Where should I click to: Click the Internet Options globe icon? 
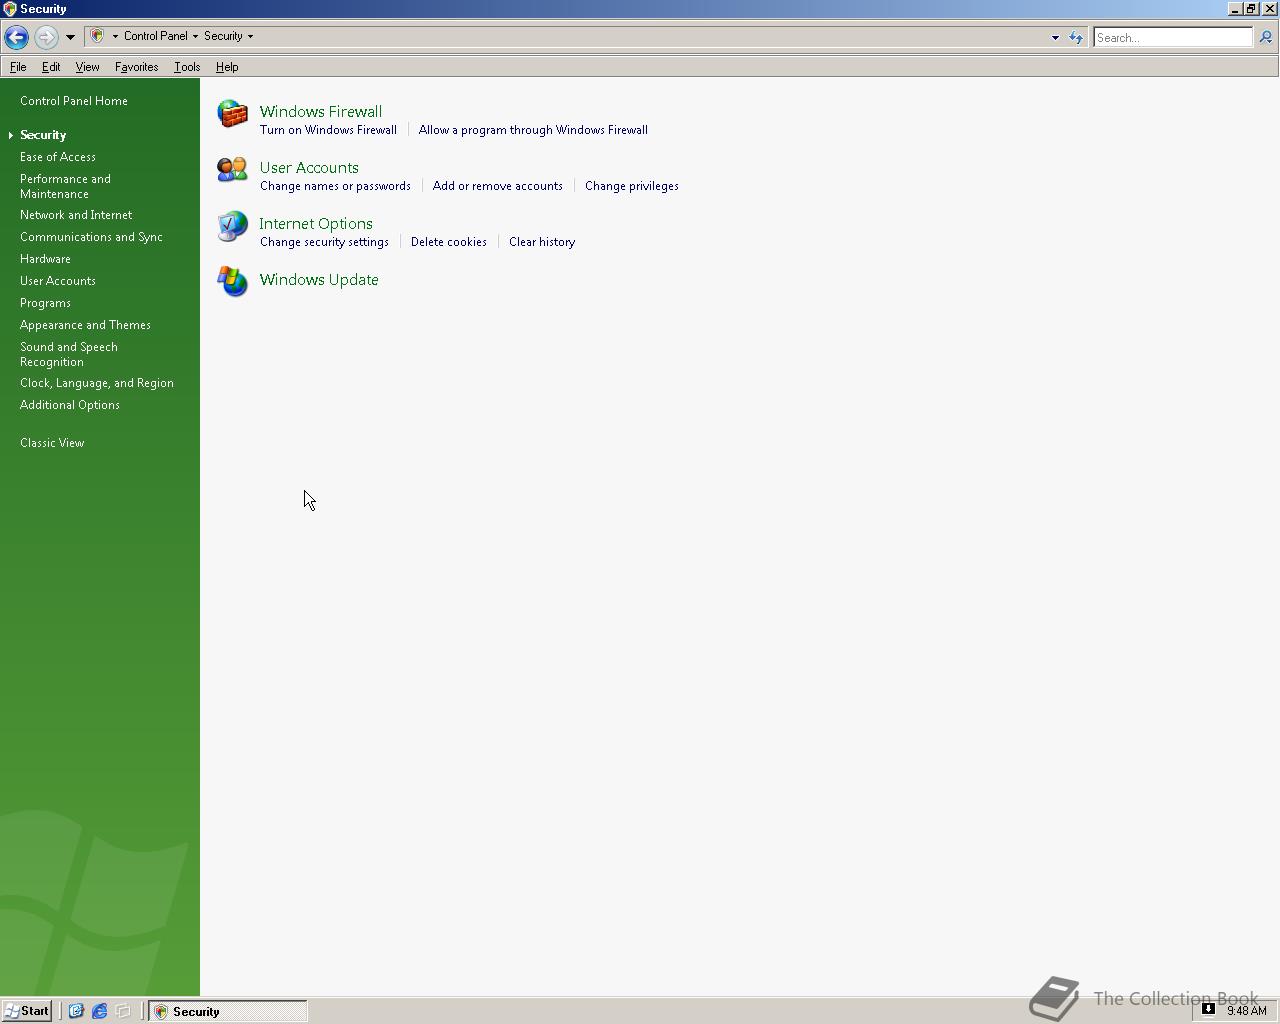point(232,226)
